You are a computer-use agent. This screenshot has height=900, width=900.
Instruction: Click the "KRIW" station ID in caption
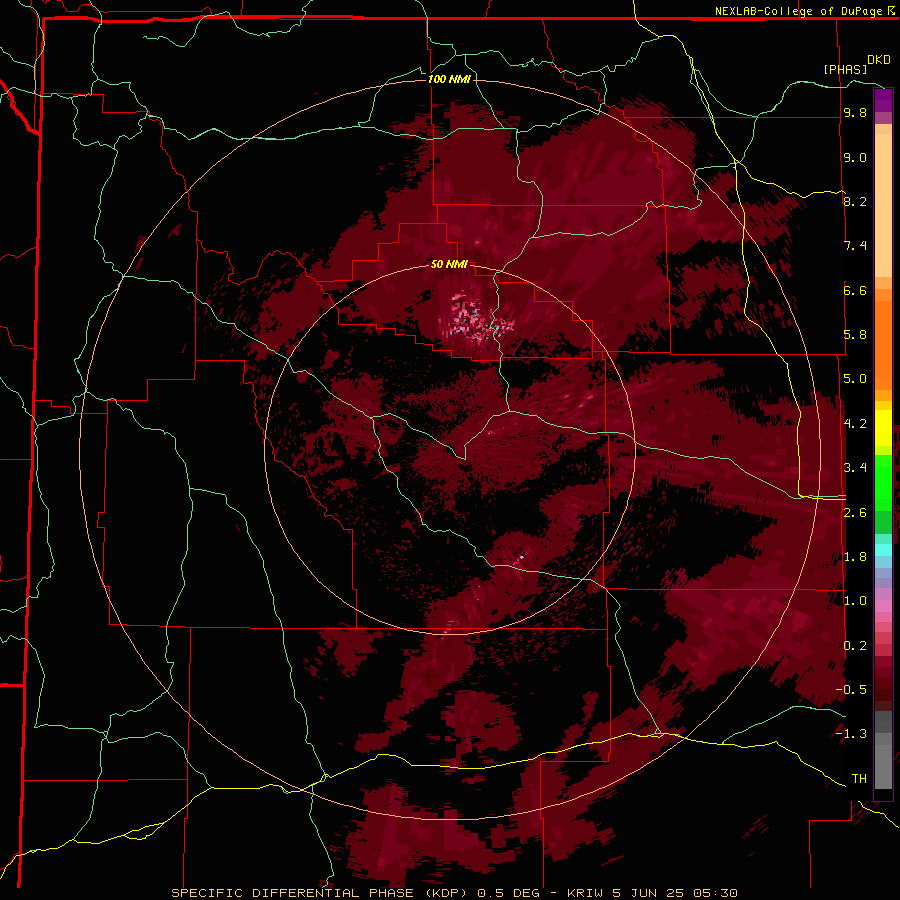586,893
